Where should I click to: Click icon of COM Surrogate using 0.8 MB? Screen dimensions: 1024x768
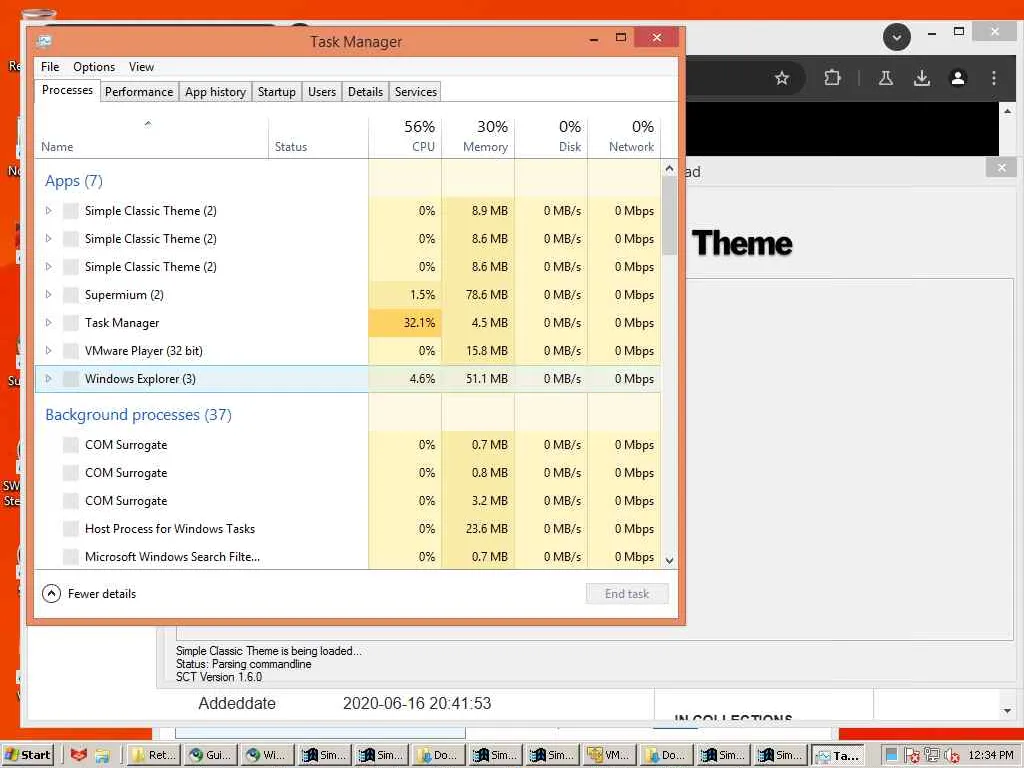click(x=71, y=473)
